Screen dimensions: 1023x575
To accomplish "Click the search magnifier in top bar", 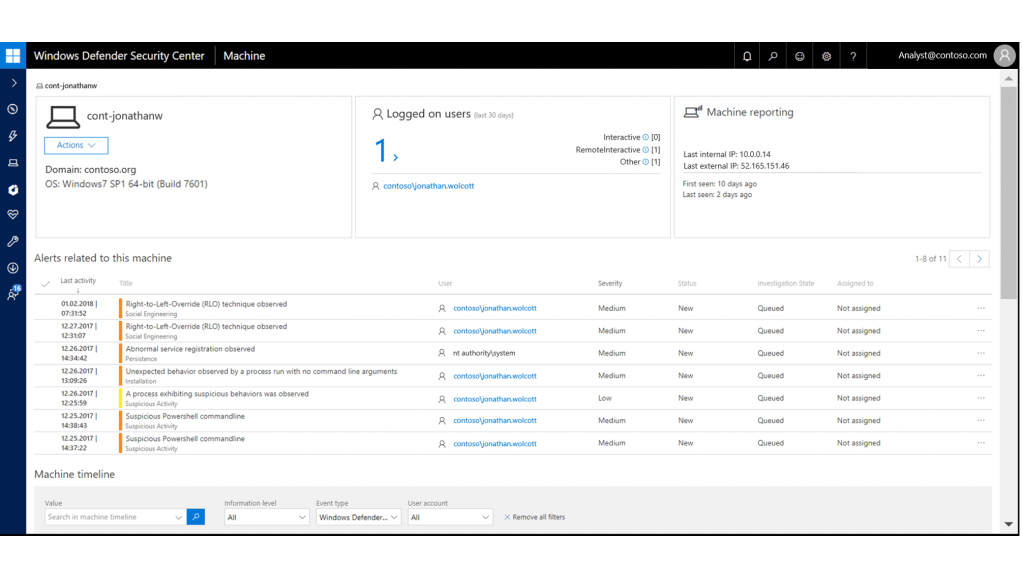I will tap(773, 56).
